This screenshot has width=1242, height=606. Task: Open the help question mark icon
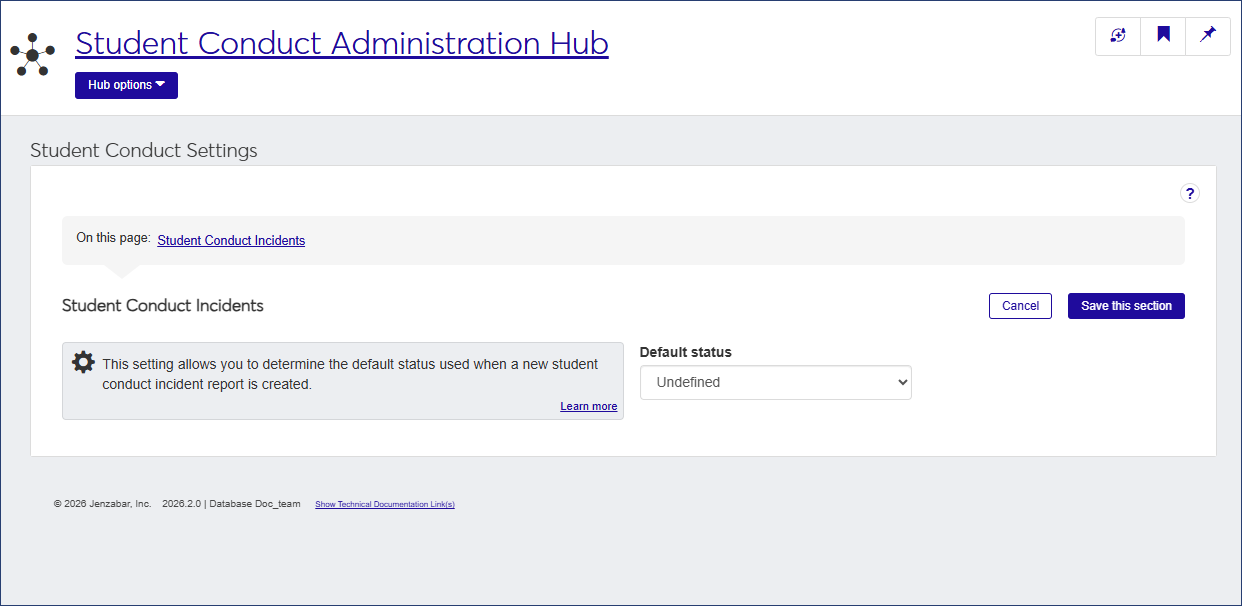point(1189,194)
